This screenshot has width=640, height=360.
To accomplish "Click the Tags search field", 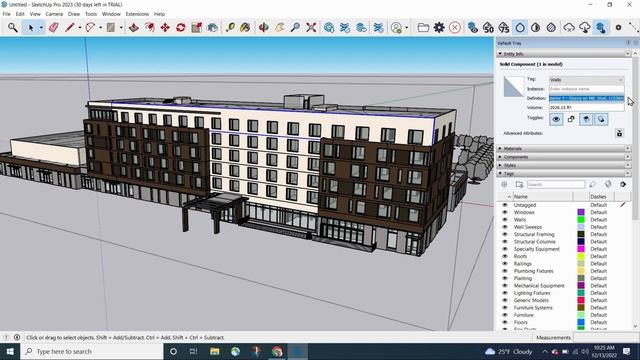I will point(556,184).
